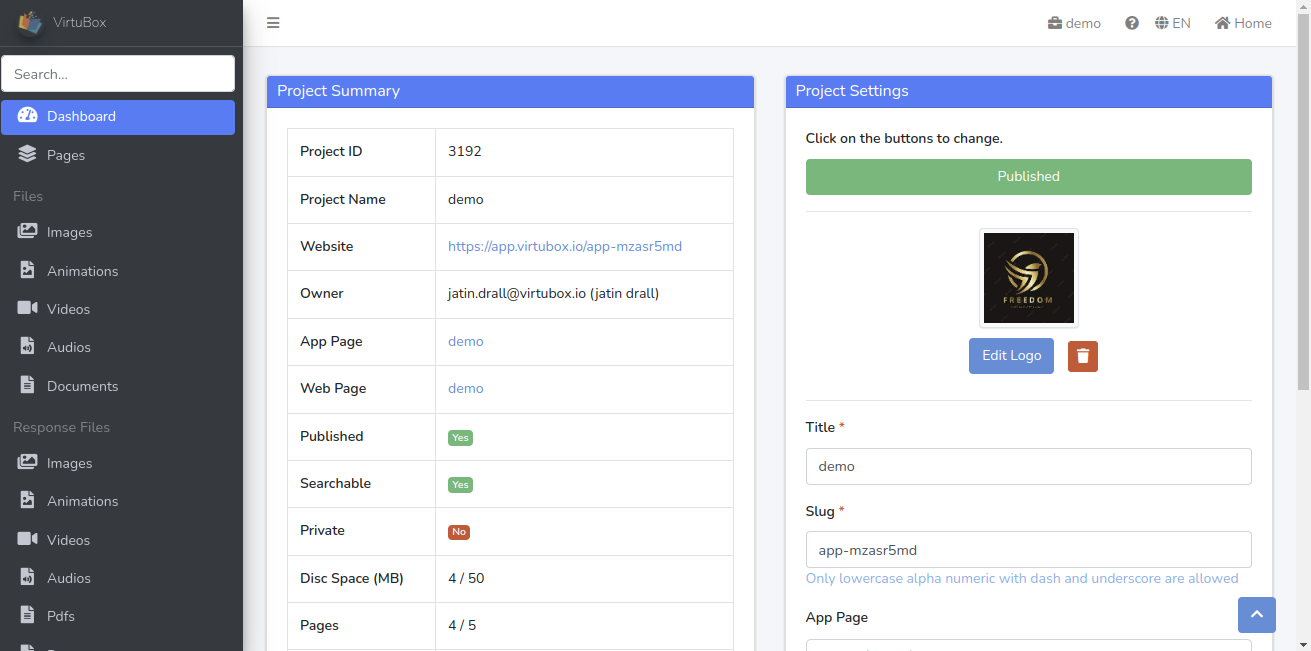Click the Home icon in the header
The height and width of the screenshot is (651, 1311).
(x=1242, y=22)
